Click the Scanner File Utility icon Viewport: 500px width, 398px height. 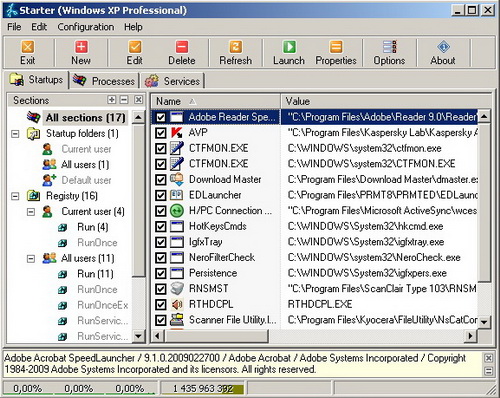point(177,320)
